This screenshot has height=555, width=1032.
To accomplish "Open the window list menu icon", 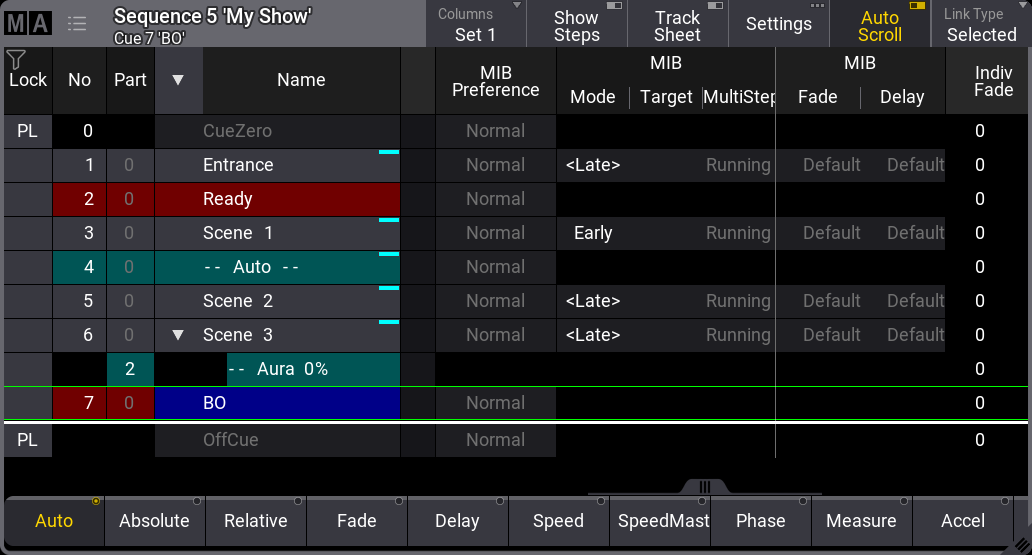I will (77, 23).
